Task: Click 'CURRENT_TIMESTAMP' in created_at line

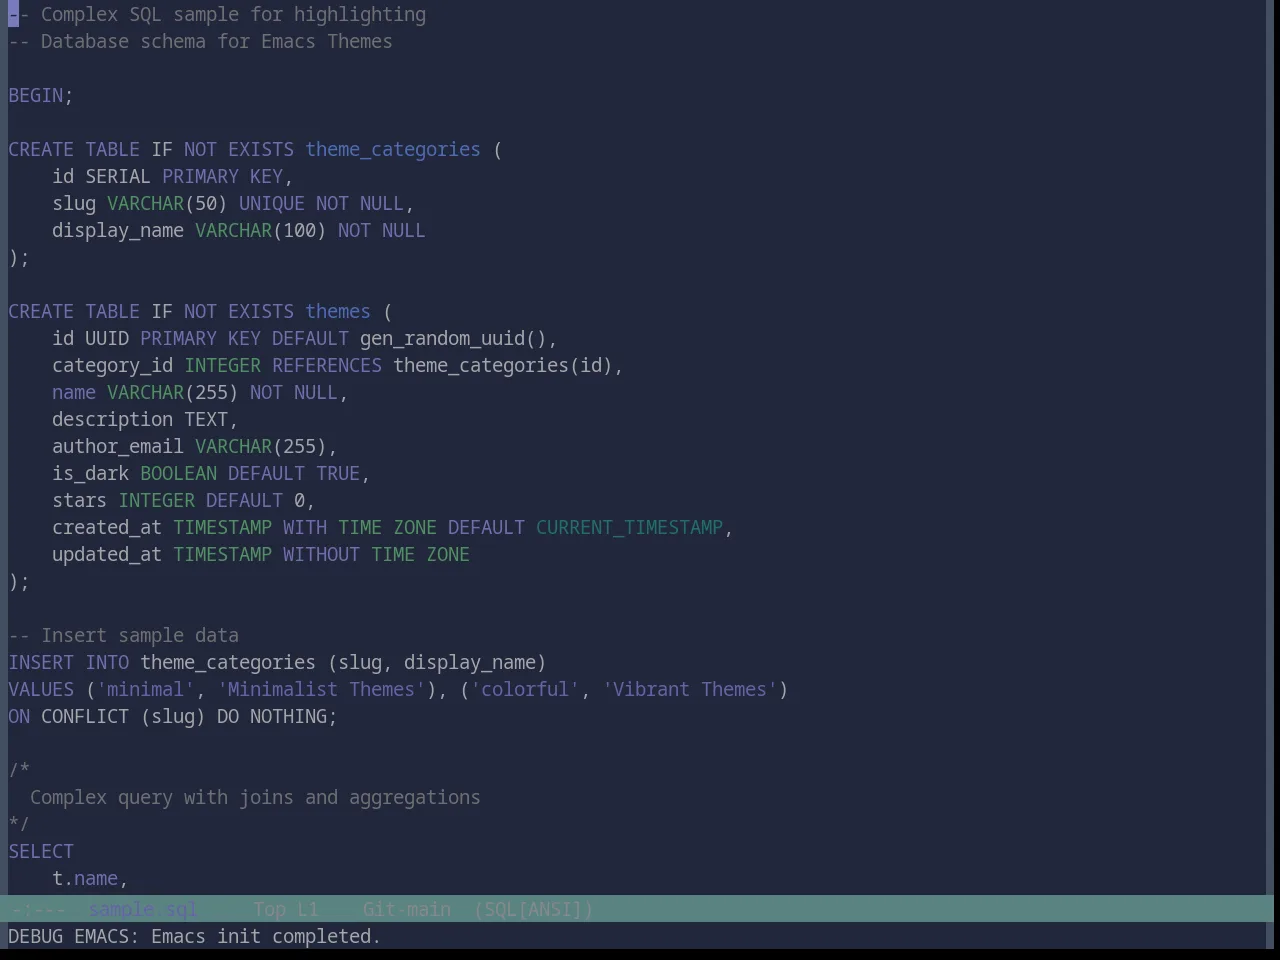Action: coord(629,527)
